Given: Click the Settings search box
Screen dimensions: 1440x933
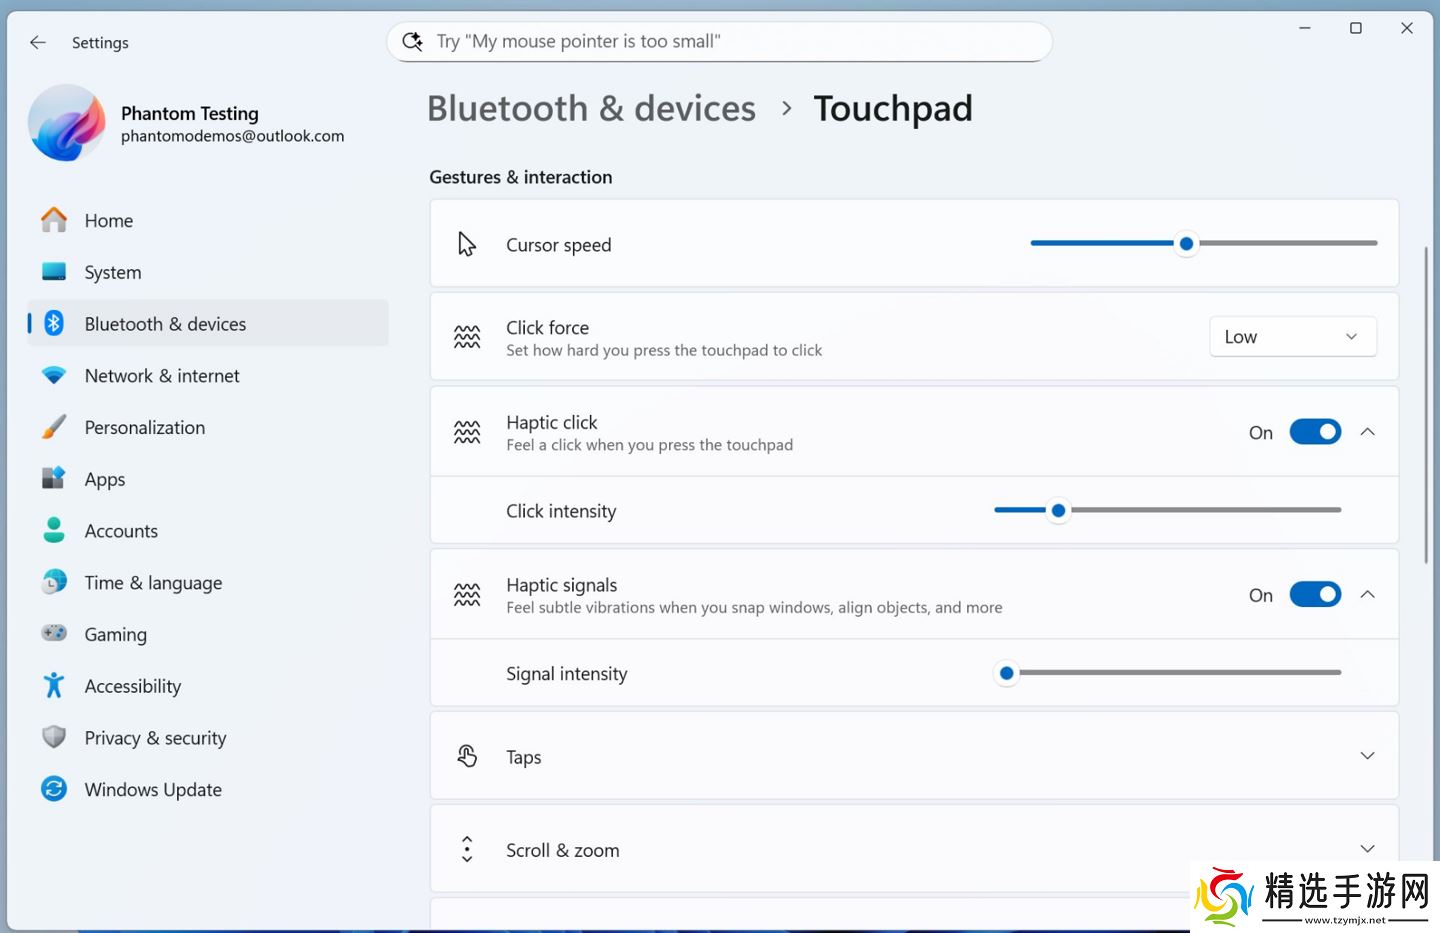Looking at the screenshot, I should (x=720, y=41).
